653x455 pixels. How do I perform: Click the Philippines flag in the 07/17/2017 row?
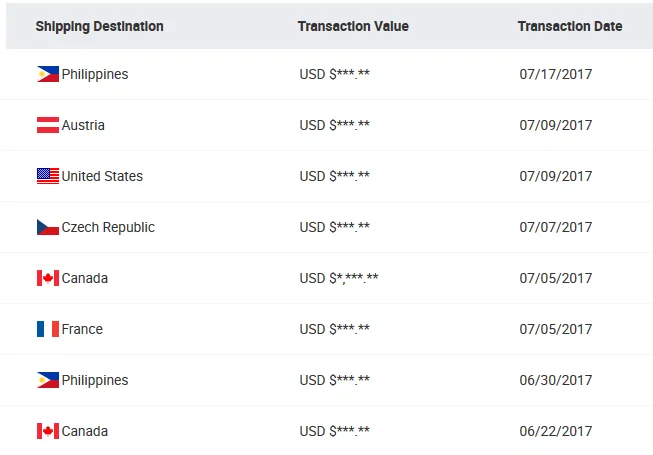(x=47, y=74)
